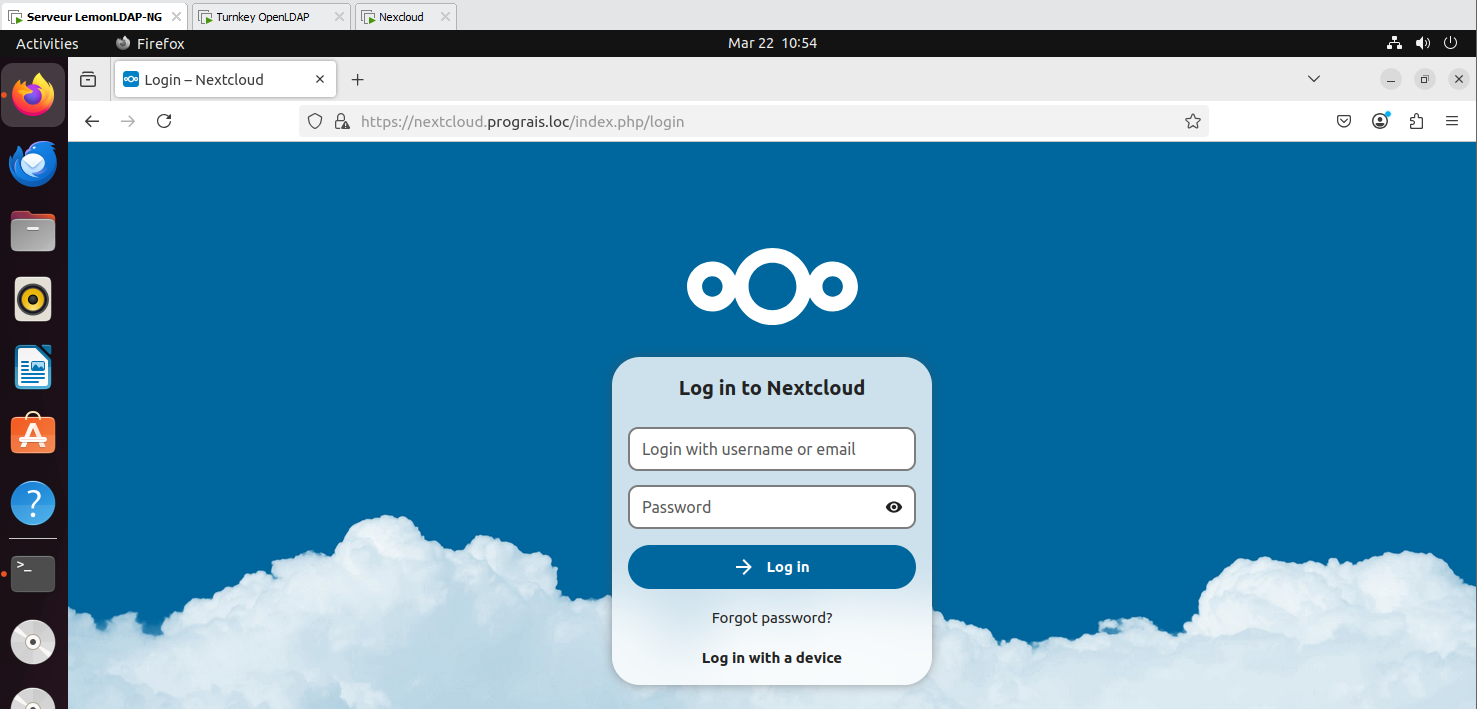
Task: Open a new browser tab
Action: pyautogui.click(x=357, y=80)
